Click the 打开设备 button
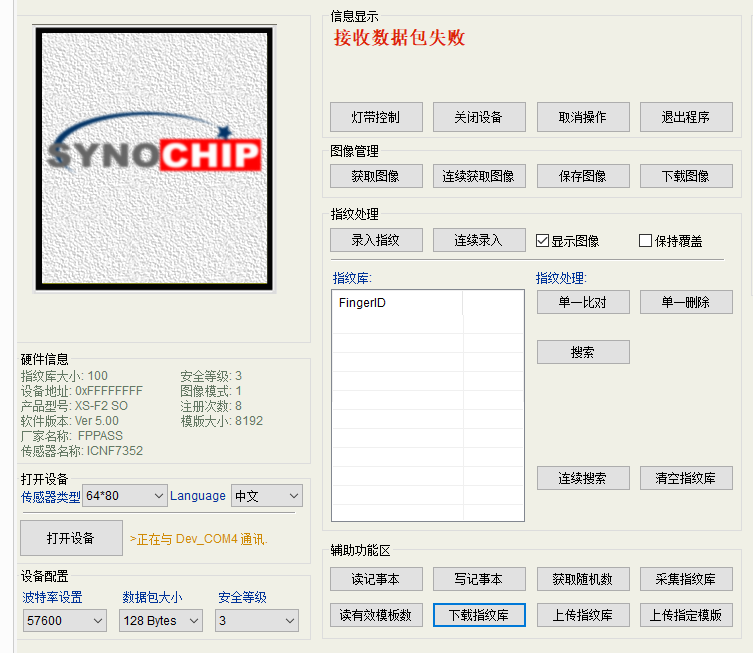The height and width of the screenshot is (653, 753). [71, 538]
